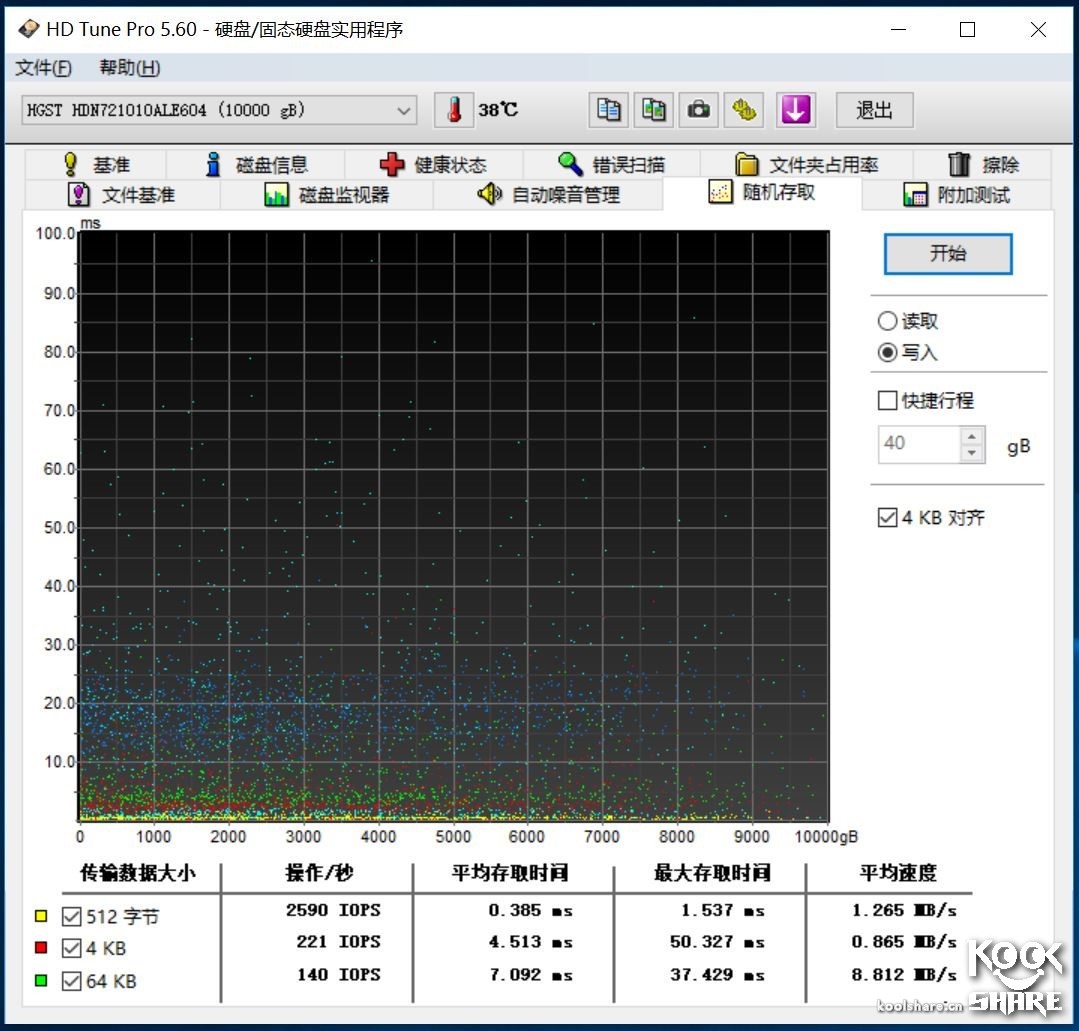
Task: Click the temperature thermometer icon
Action: [x=455, y=110]
